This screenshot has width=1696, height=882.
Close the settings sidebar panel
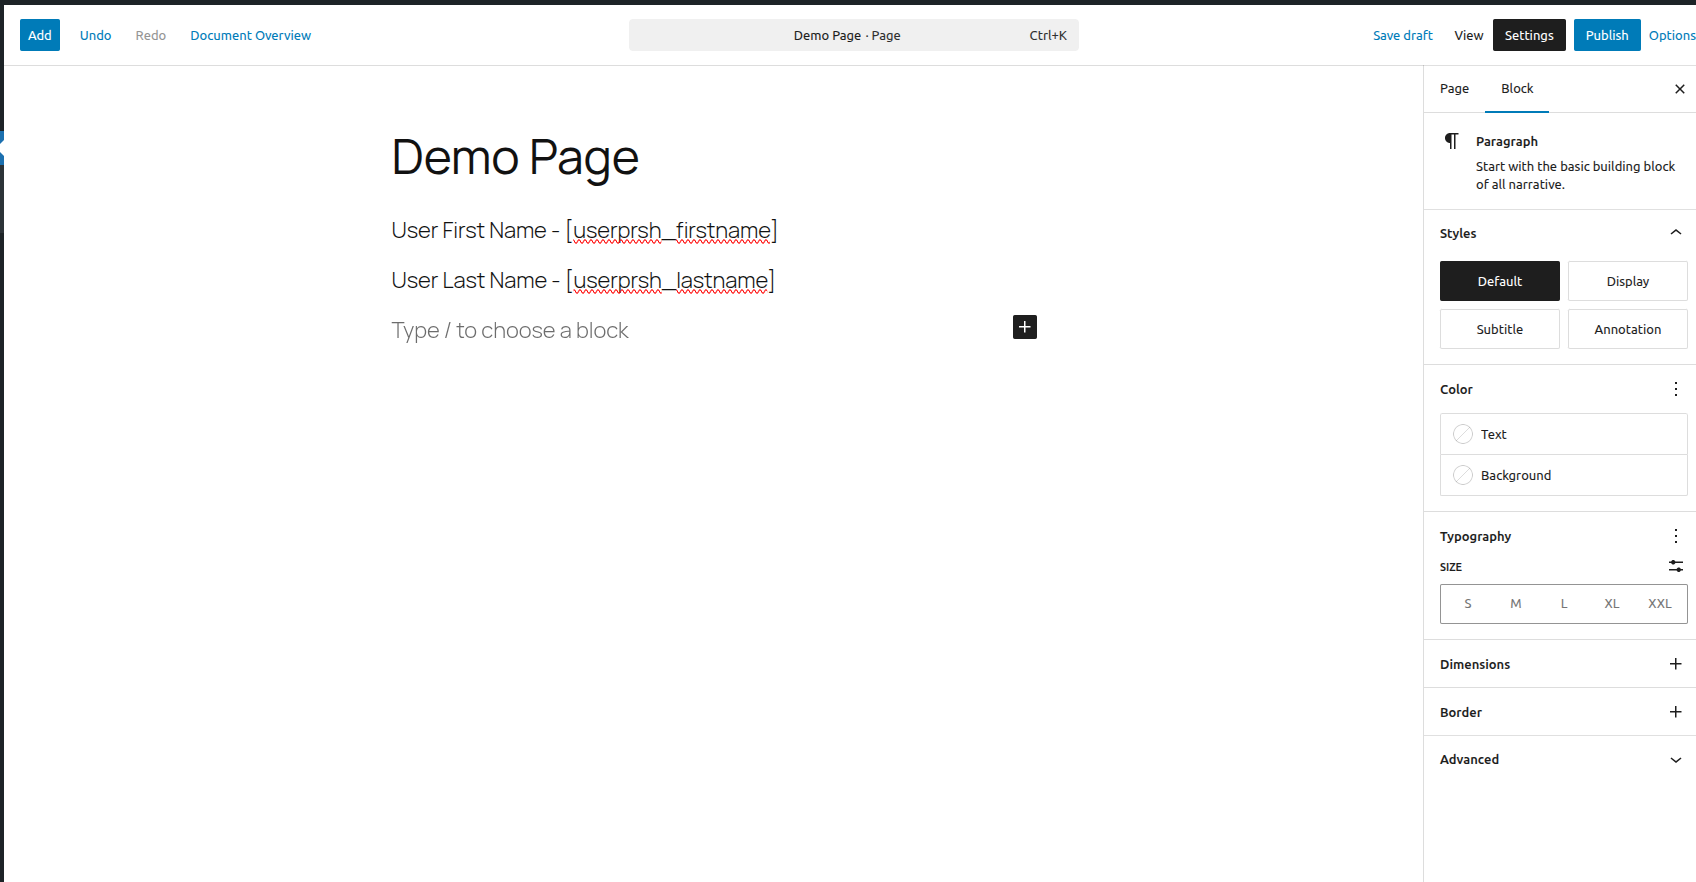(x=1679, y=89)
